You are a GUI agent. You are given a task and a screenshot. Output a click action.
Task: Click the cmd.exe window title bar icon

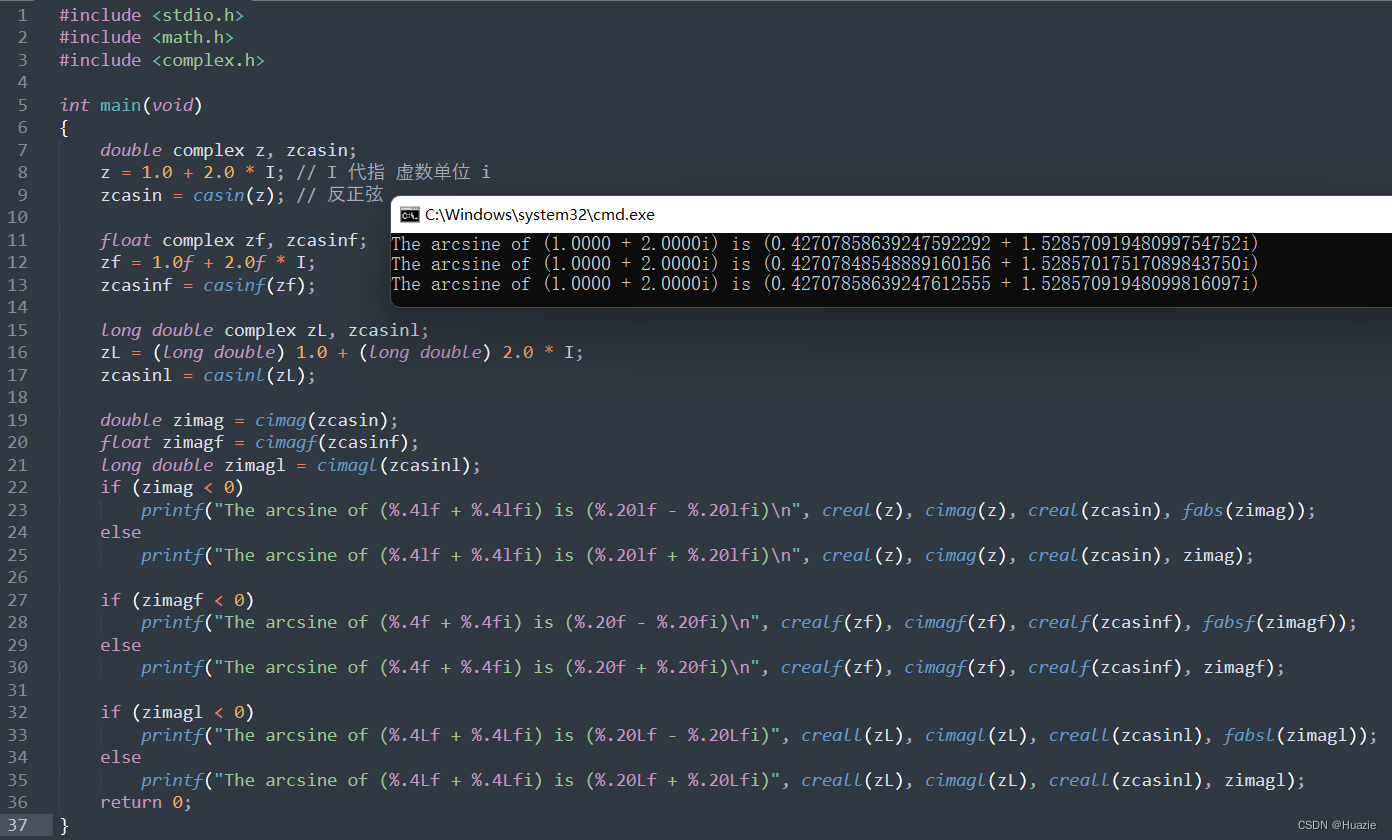pos(409,214)
